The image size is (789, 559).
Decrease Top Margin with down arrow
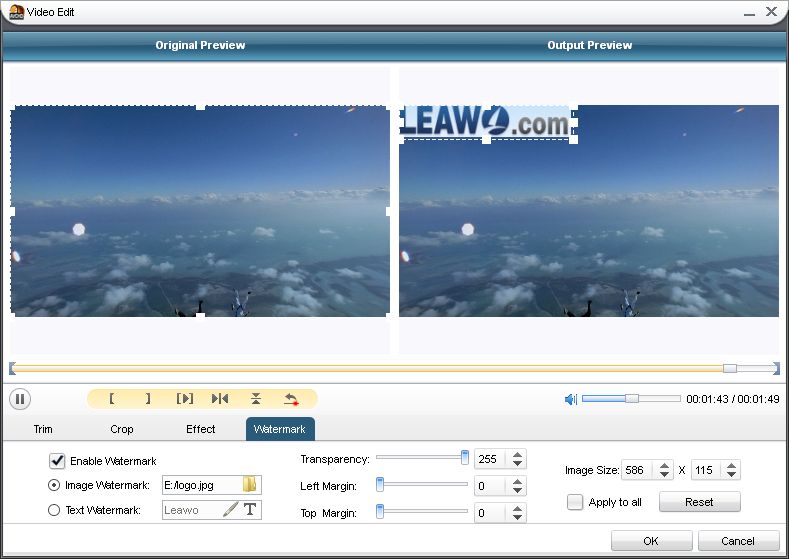pyautogui.click(x=517, y=517)
